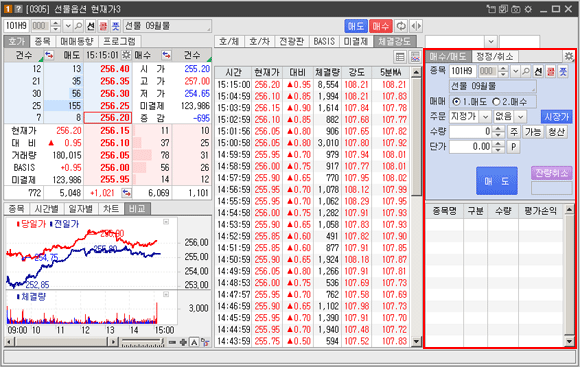Click the 단가 price stepper arrows

tap(498, 147)
